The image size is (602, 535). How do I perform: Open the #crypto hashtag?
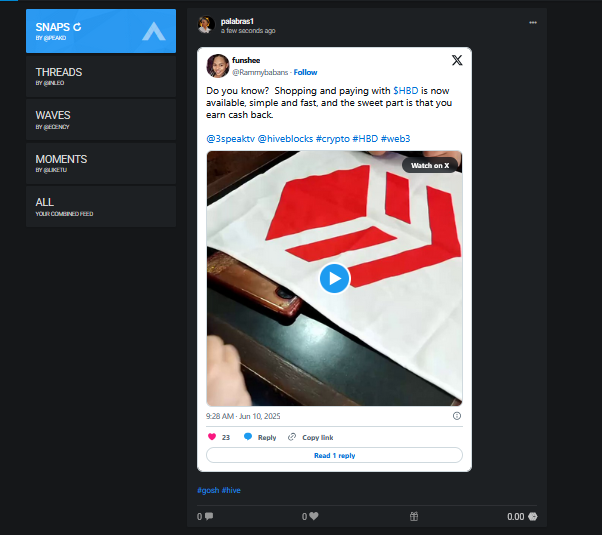pyautogui.click(x=333, y=139)
